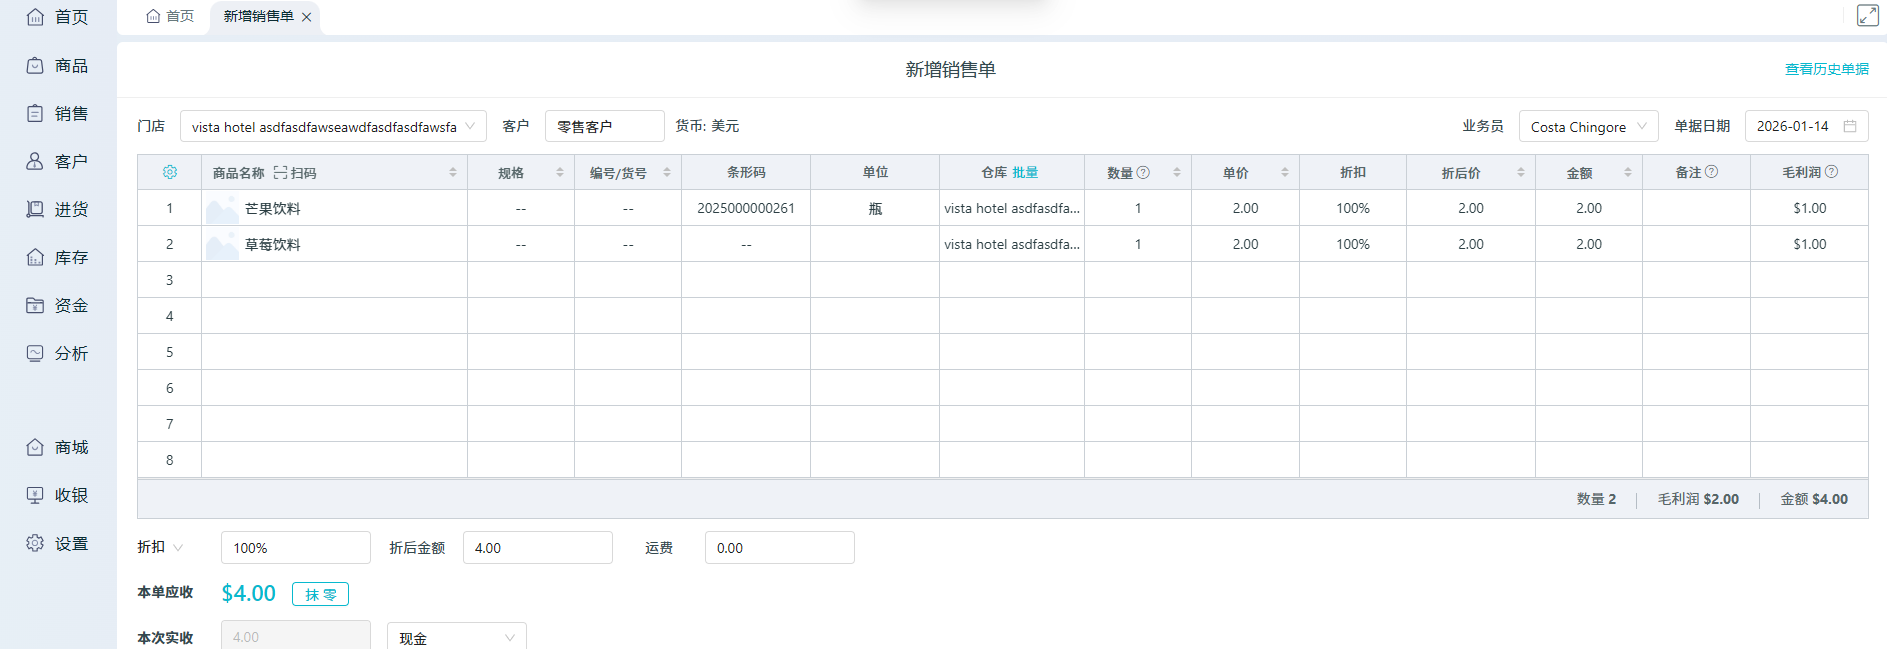Click the 抹零 round-off button
The image size is (1887, 649).
(320, 594)
